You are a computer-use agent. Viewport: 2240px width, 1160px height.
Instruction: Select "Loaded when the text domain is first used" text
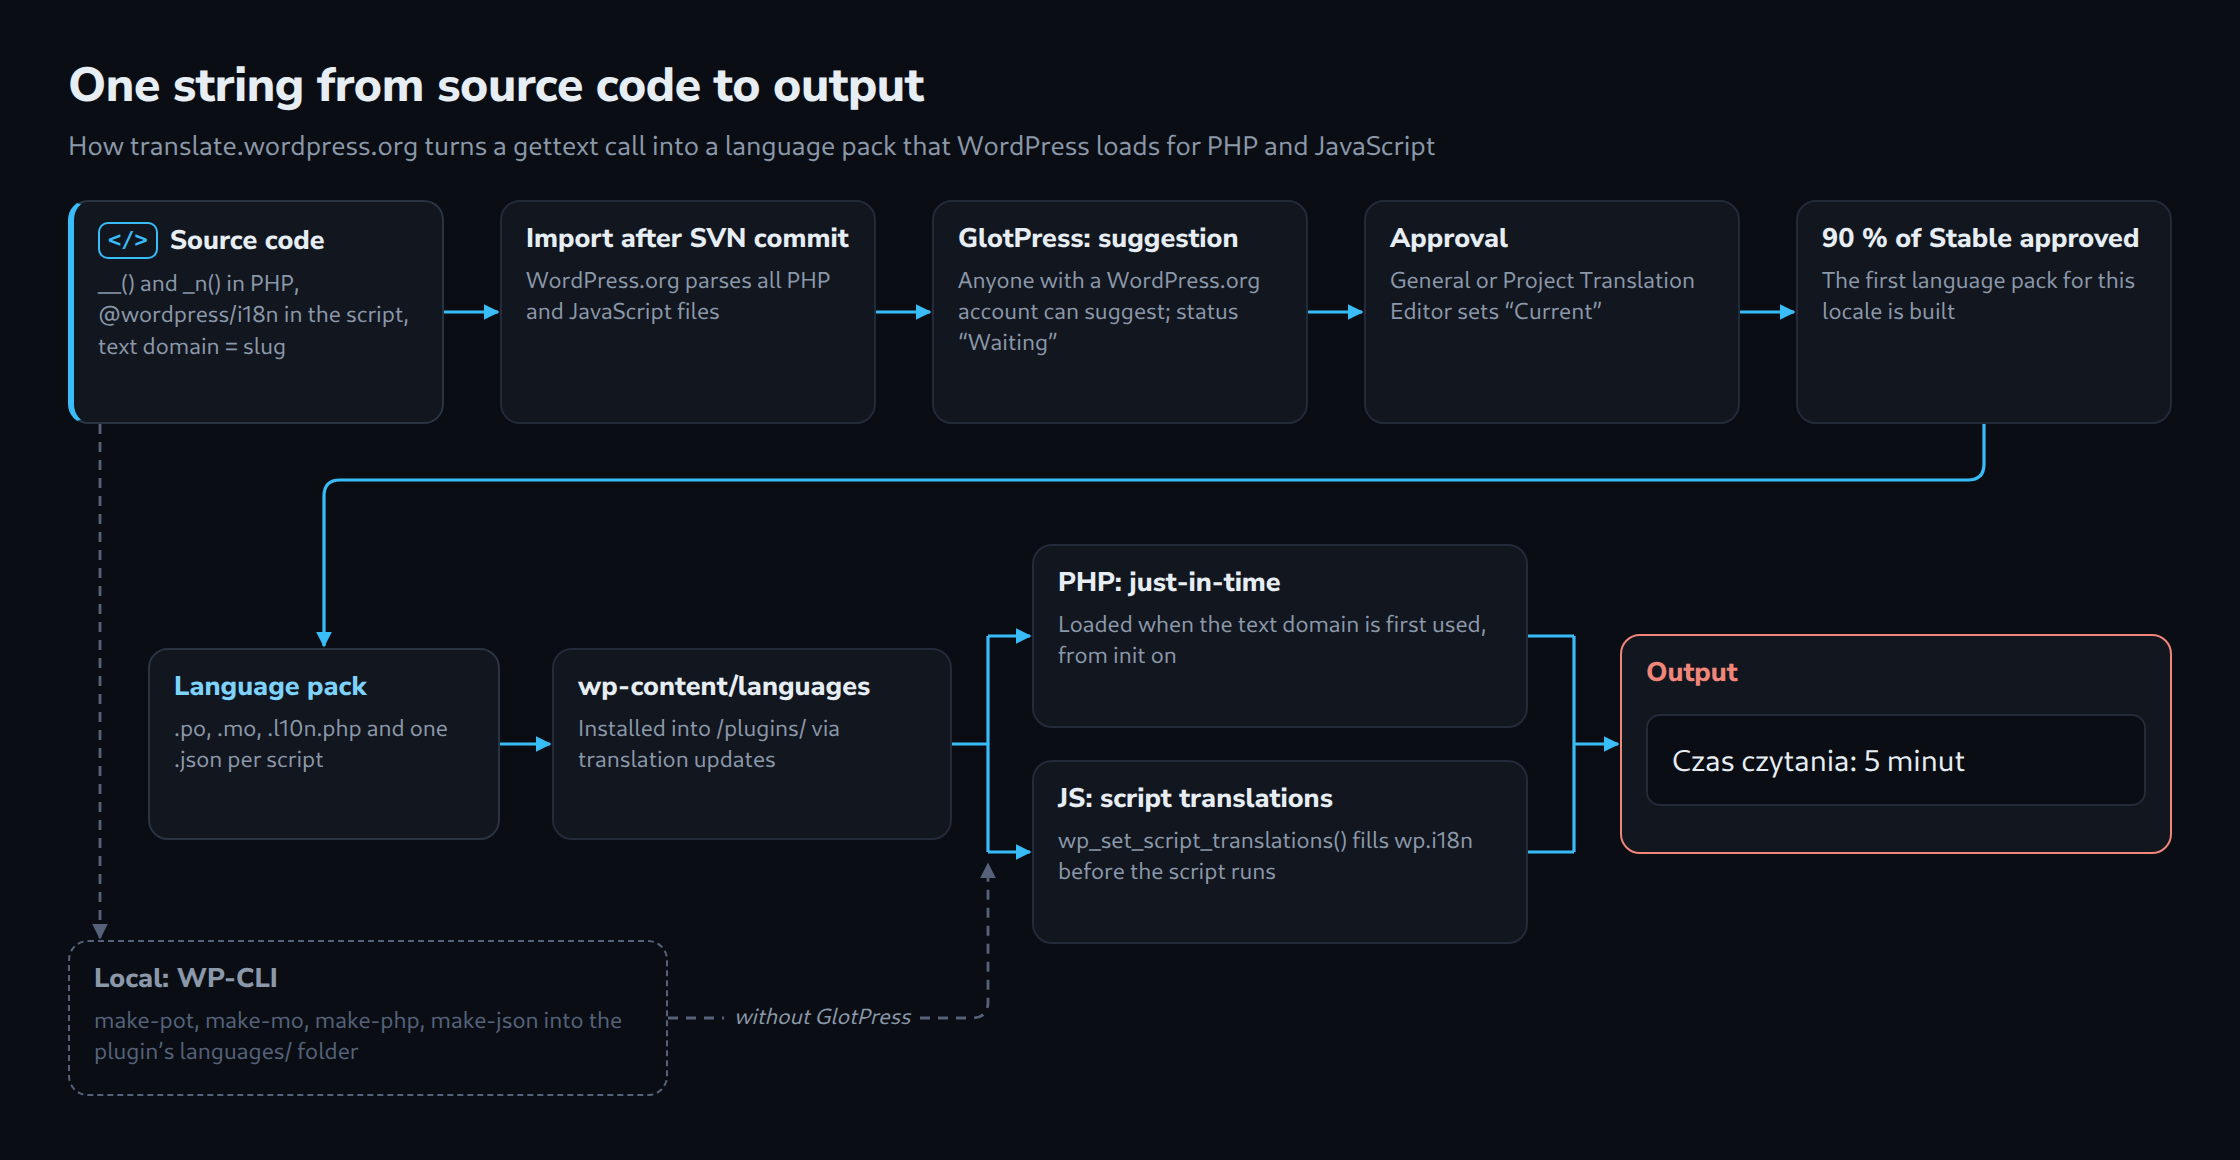click(x=1272, y=624)
